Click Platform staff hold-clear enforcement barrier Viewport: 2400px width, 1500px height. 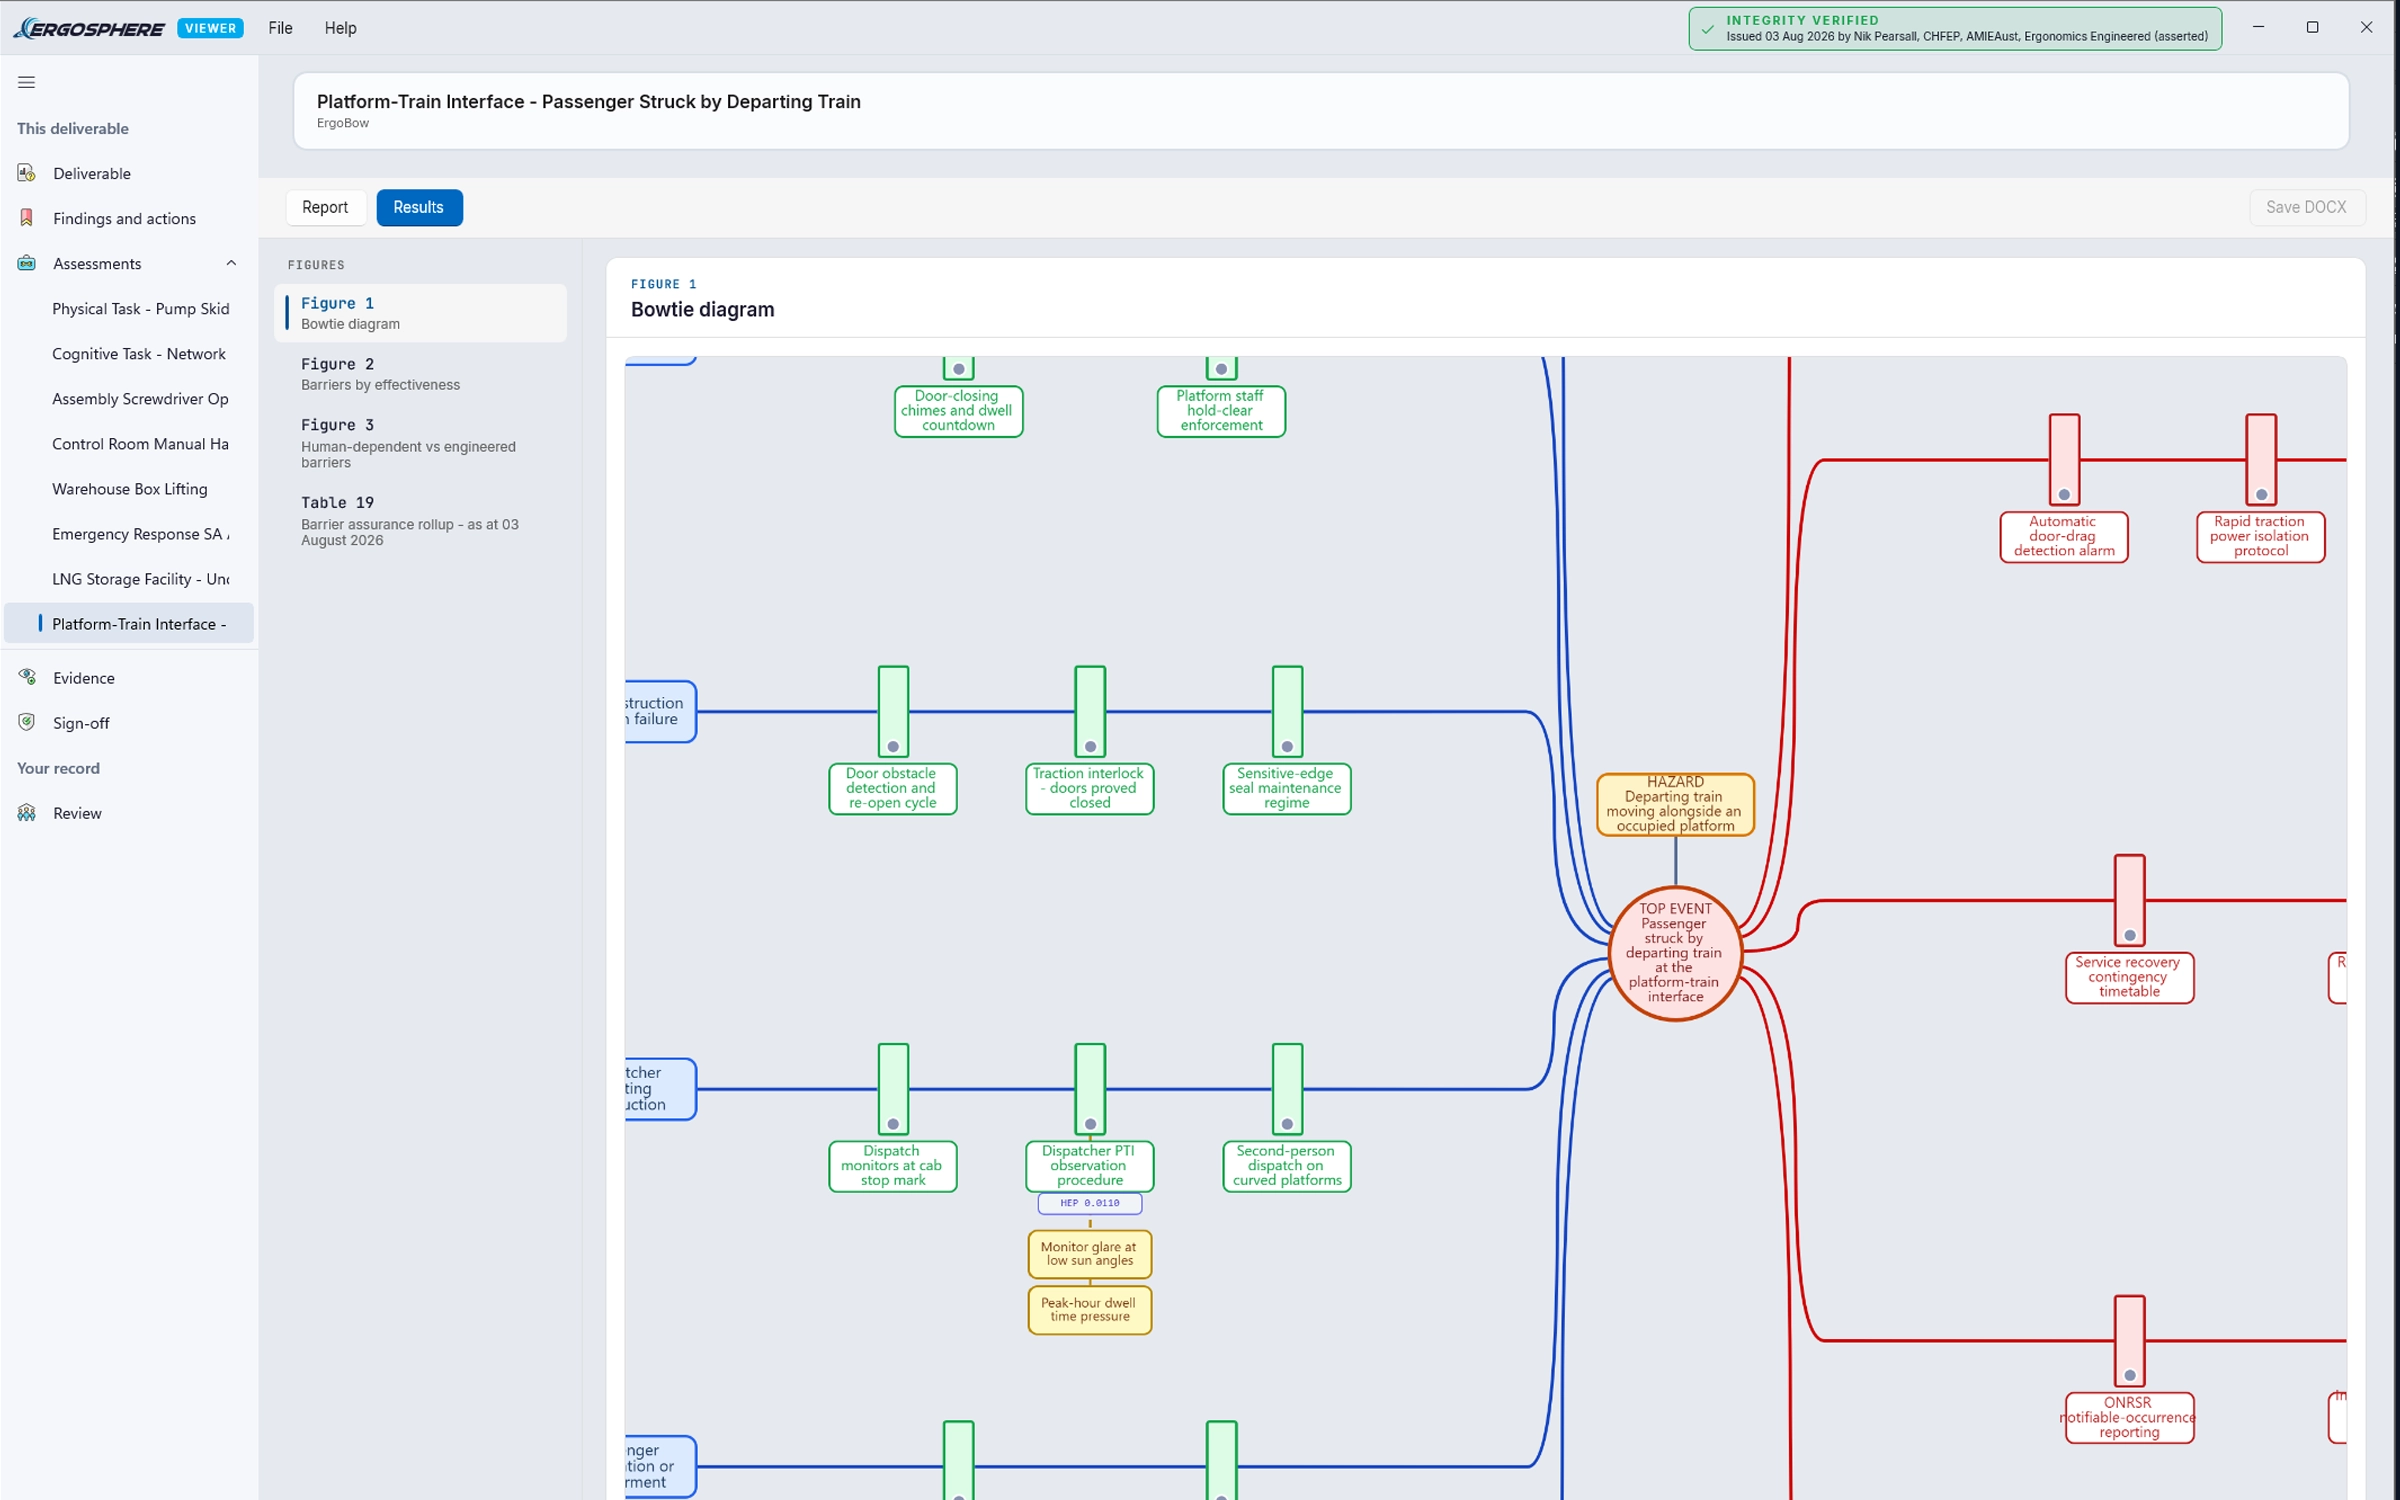[x=1221, y=411]
